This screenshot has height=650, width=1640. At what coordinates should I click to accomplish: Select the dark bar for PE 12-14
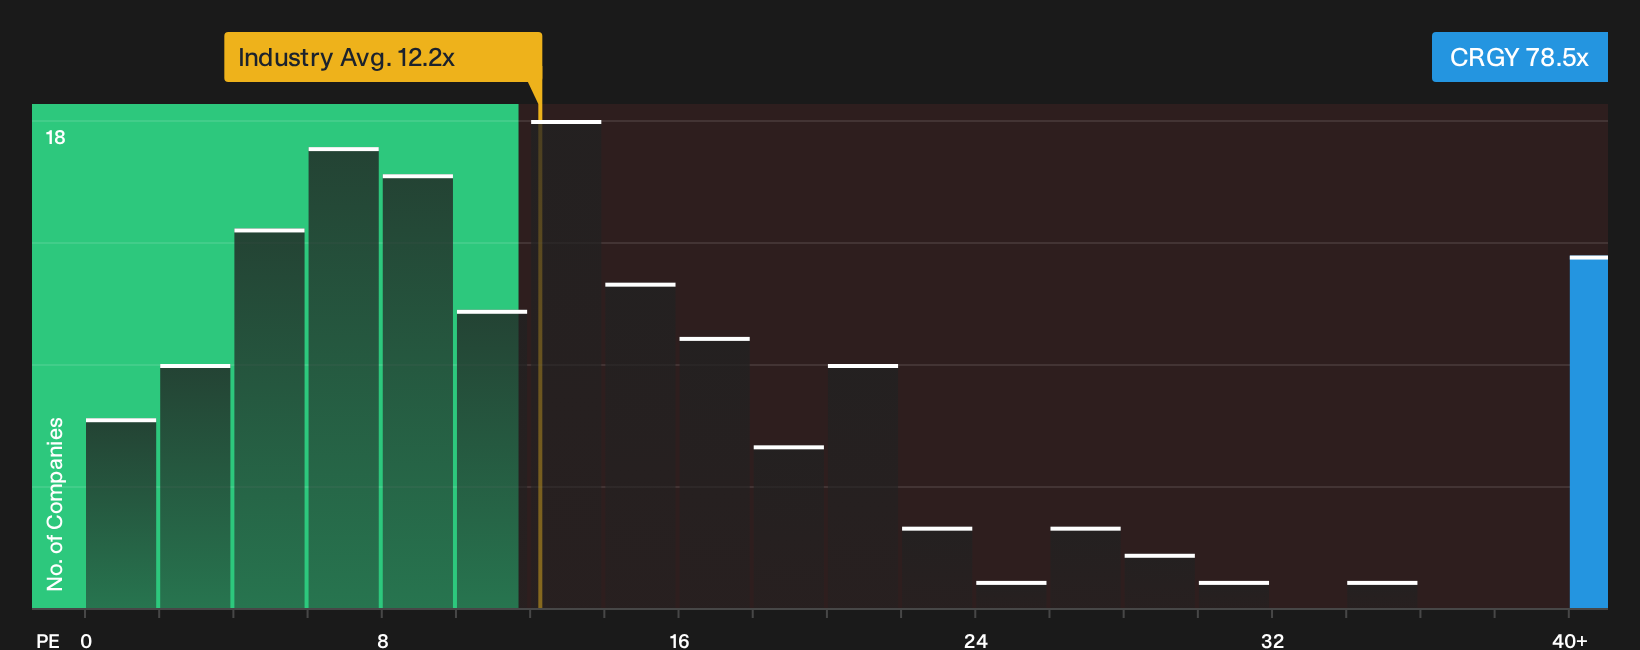coord(566,364)
